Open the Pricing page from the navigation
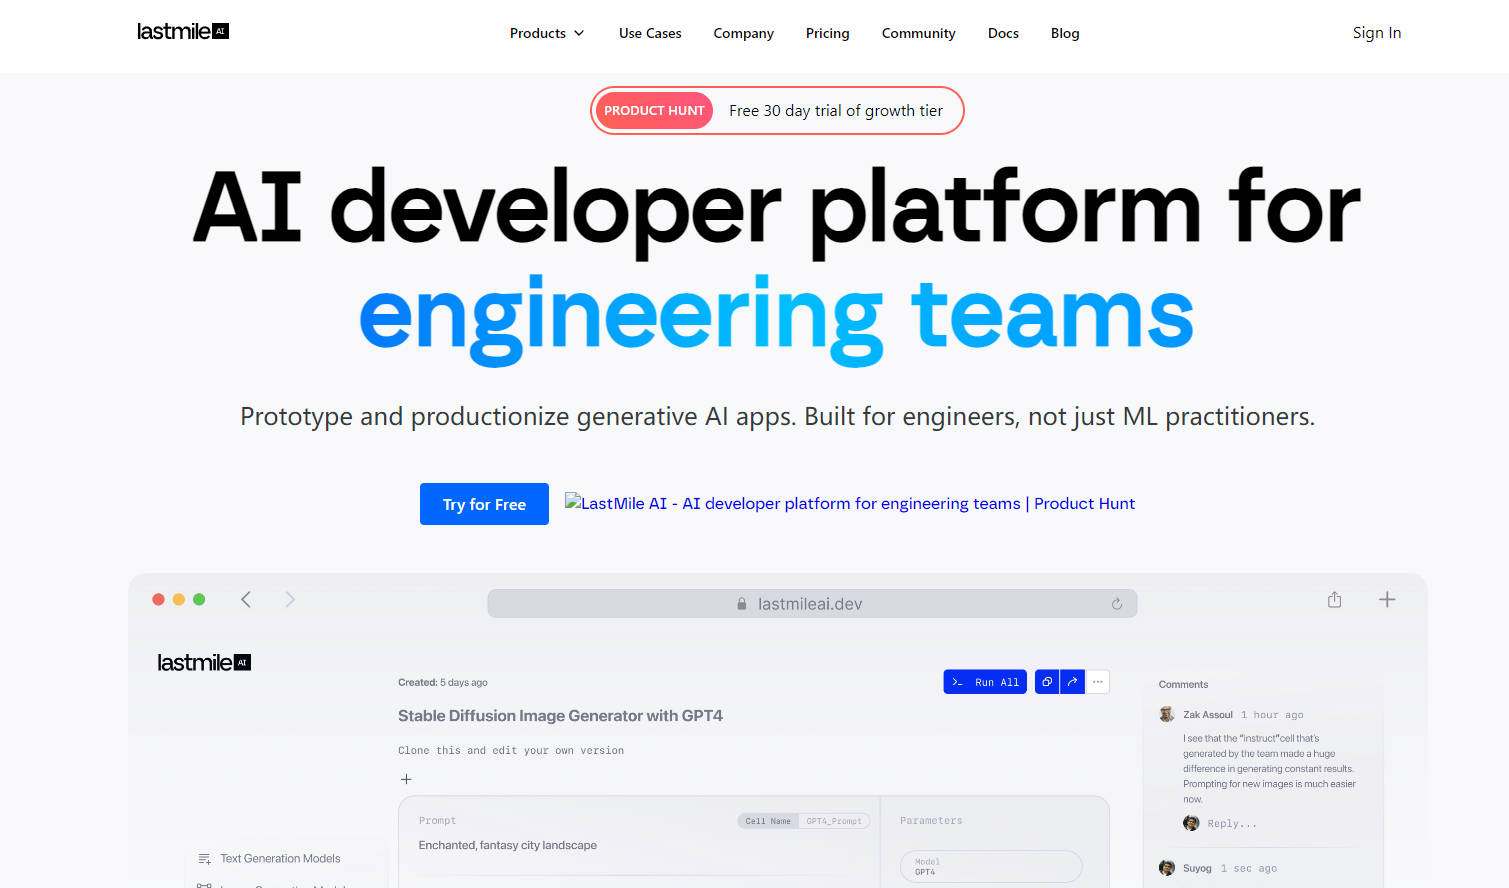 point(827,33)
